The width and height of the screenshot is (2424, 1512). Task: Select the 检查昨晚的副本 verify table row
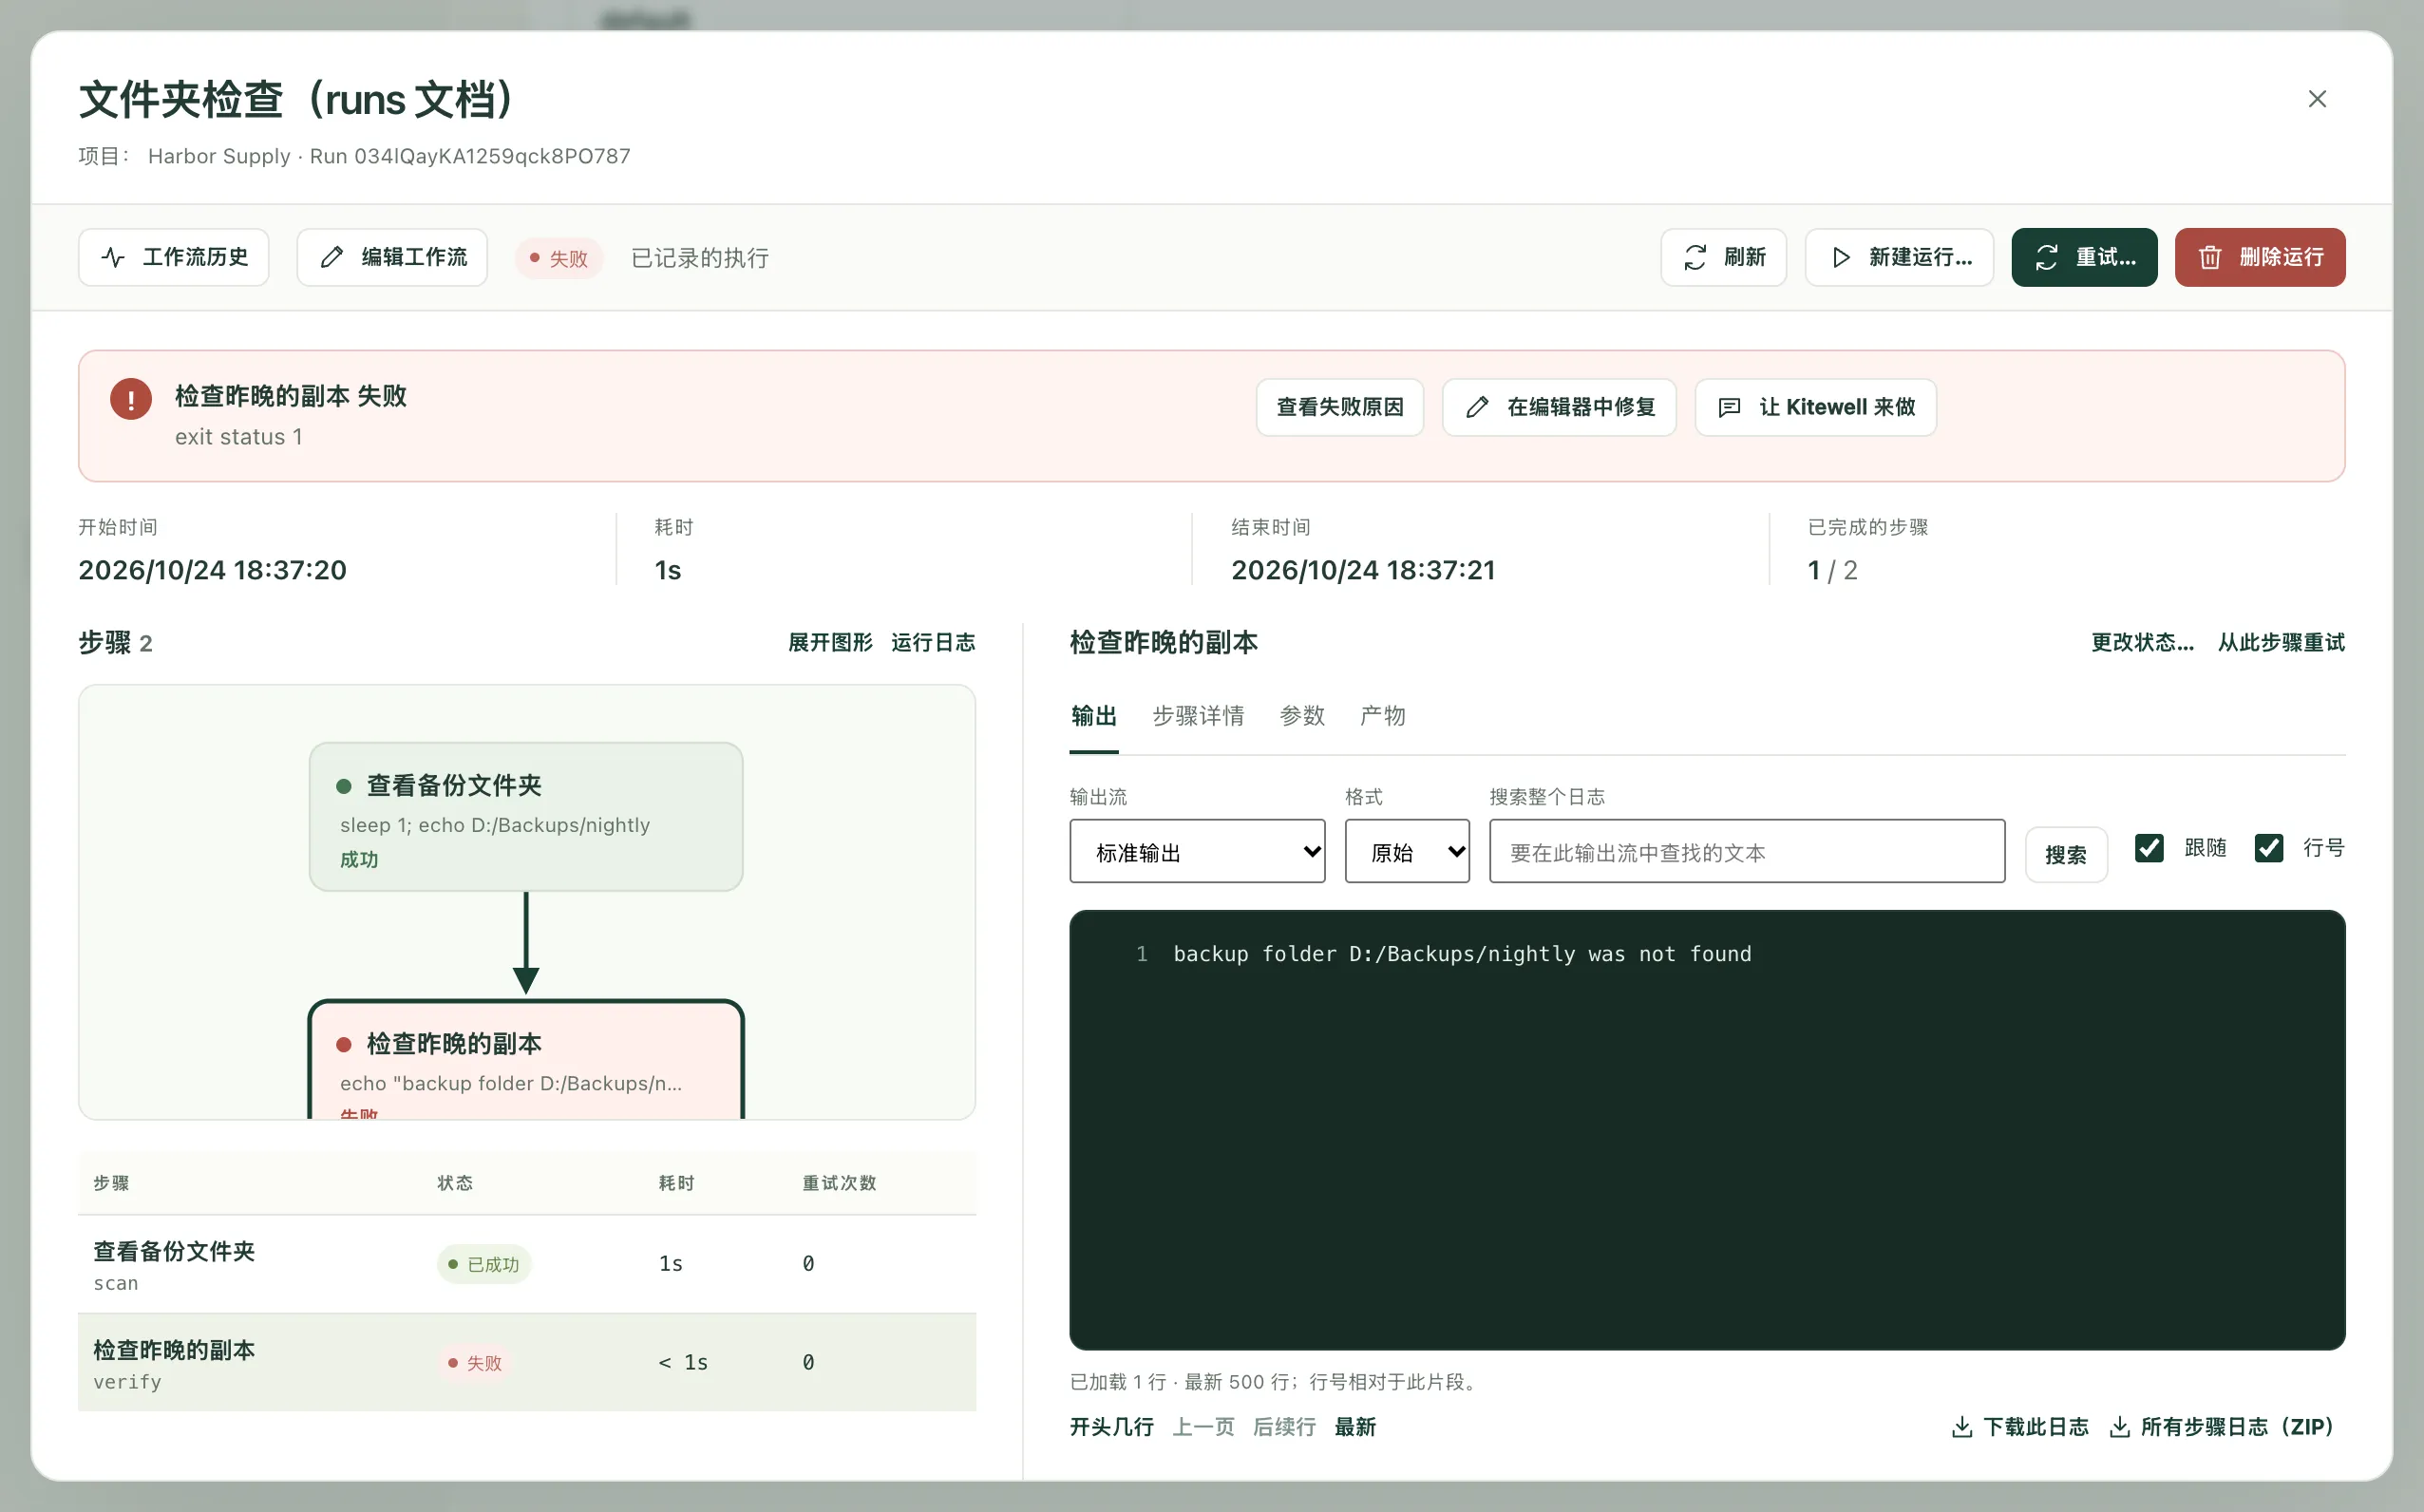pos(527,1363)
